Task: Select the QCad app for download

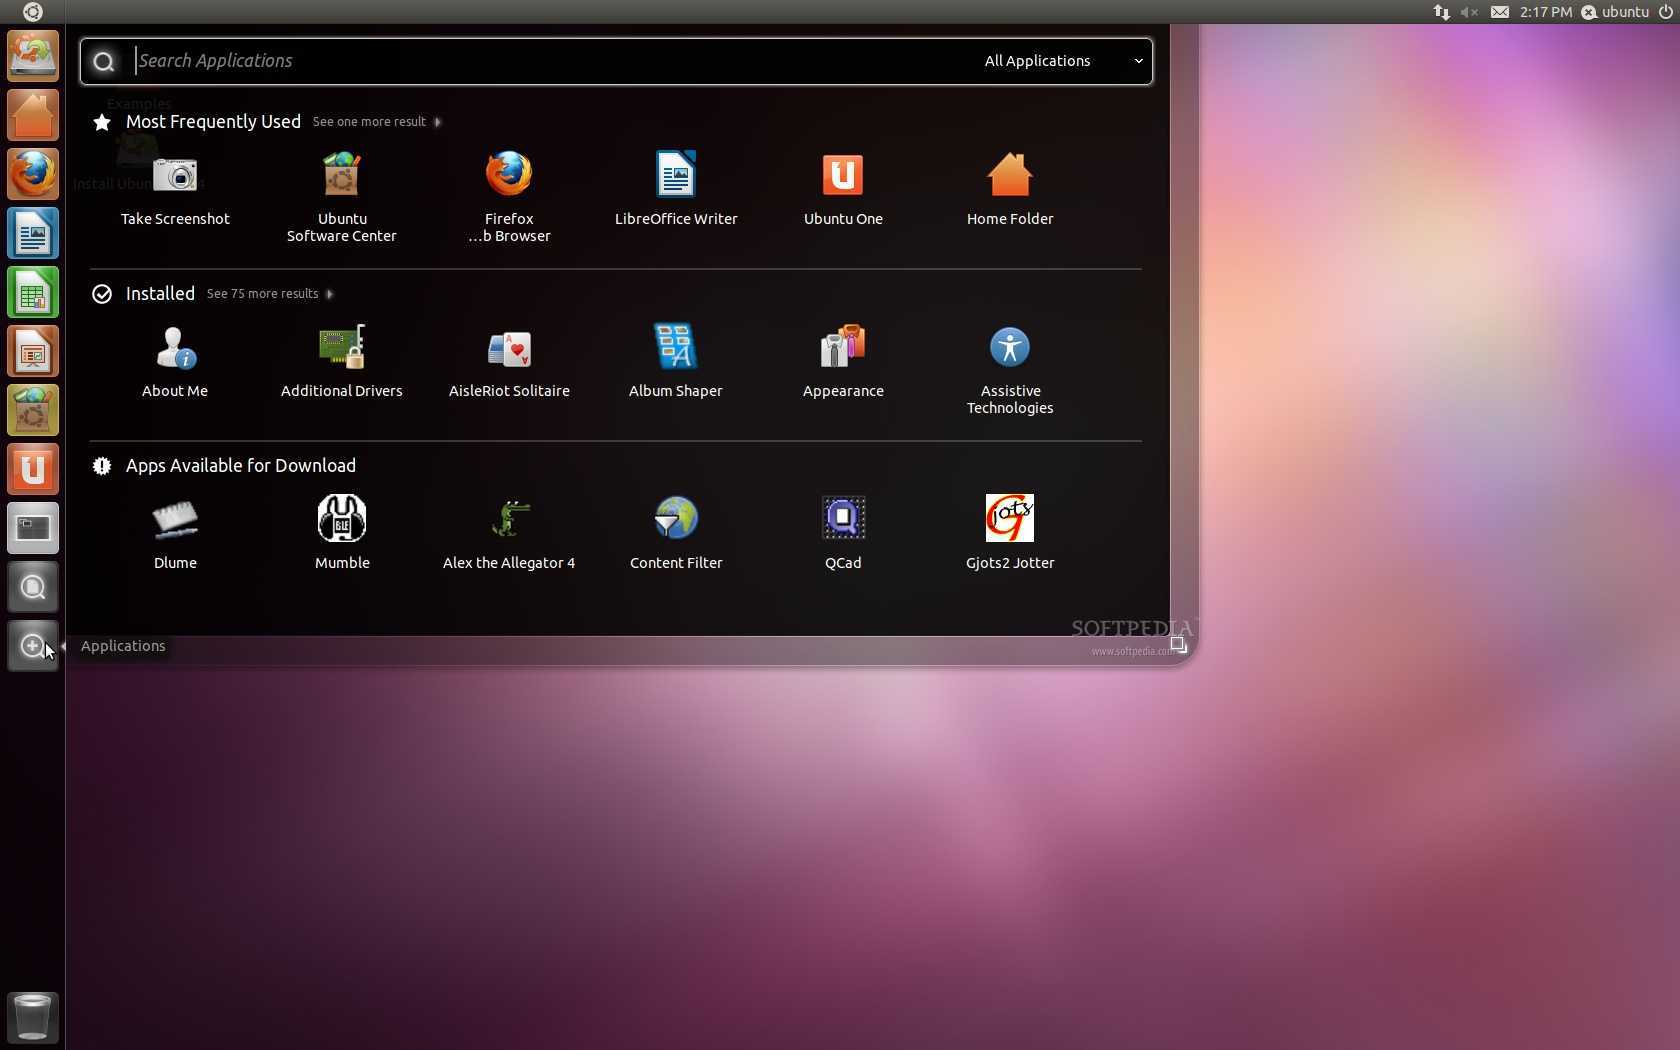Action: [x=843, y=532]
